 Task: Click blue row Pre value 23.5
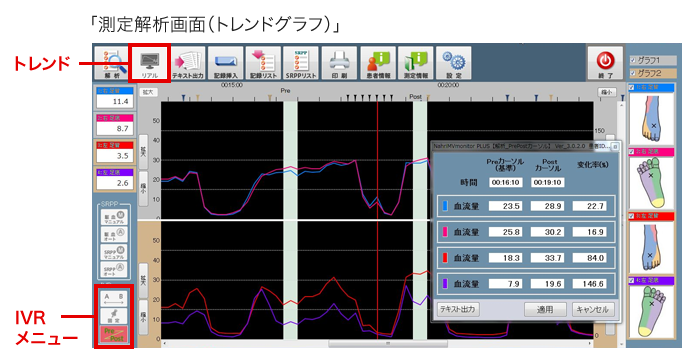[x=505, y=206]
